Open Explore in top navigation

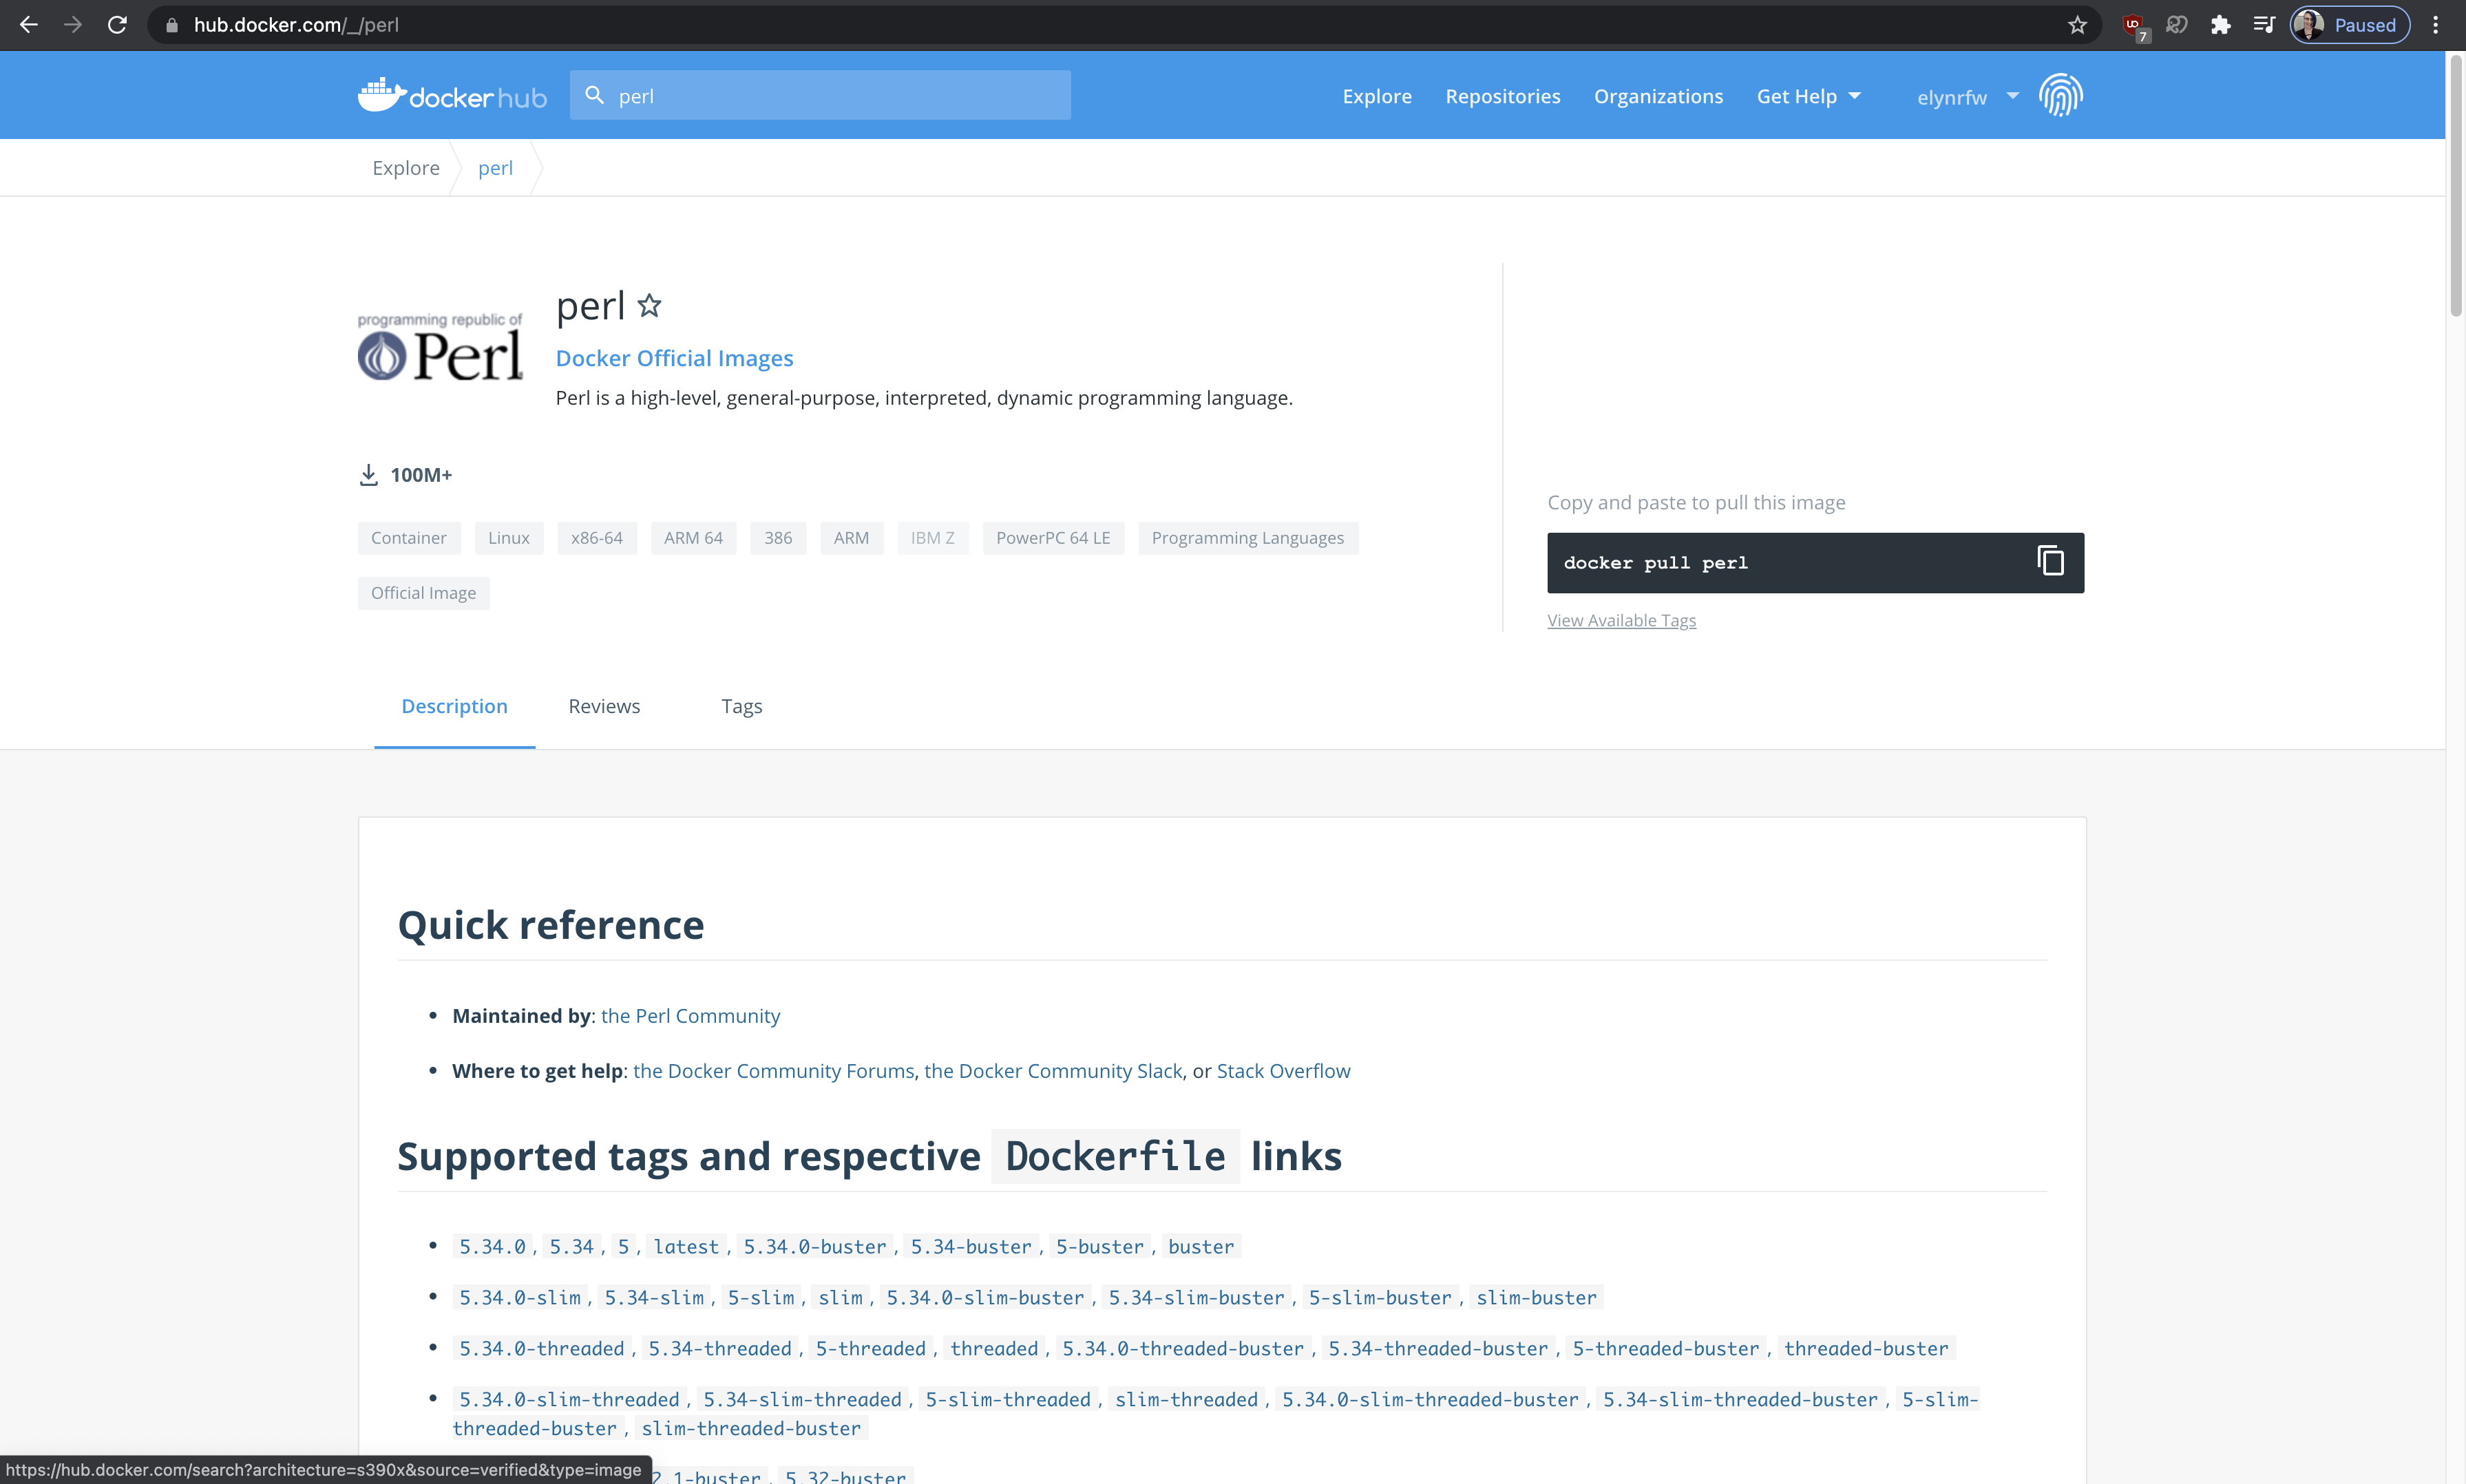(x=1377, y=96)
